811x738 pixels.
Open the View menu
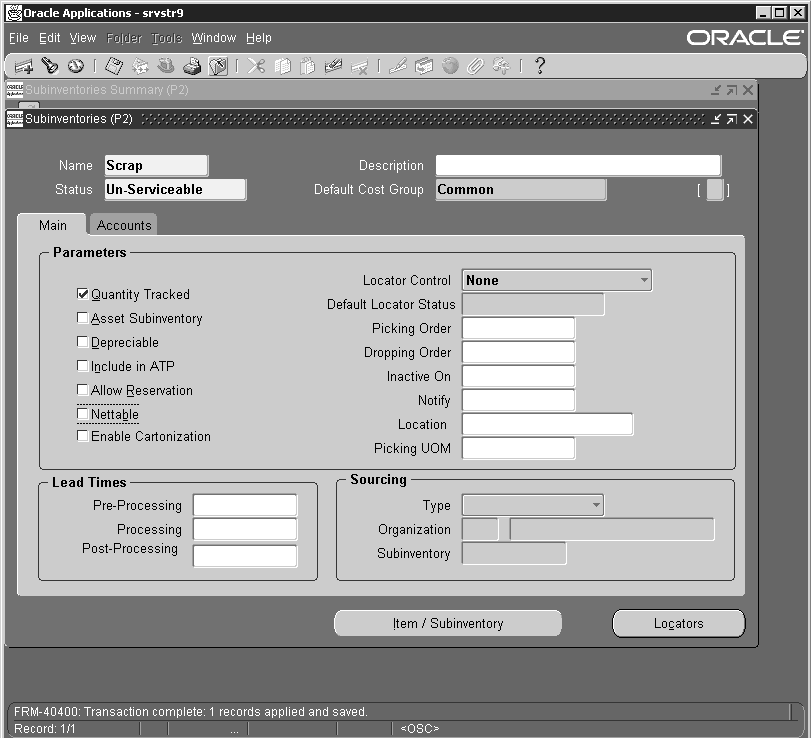click(x=83, y=38)
